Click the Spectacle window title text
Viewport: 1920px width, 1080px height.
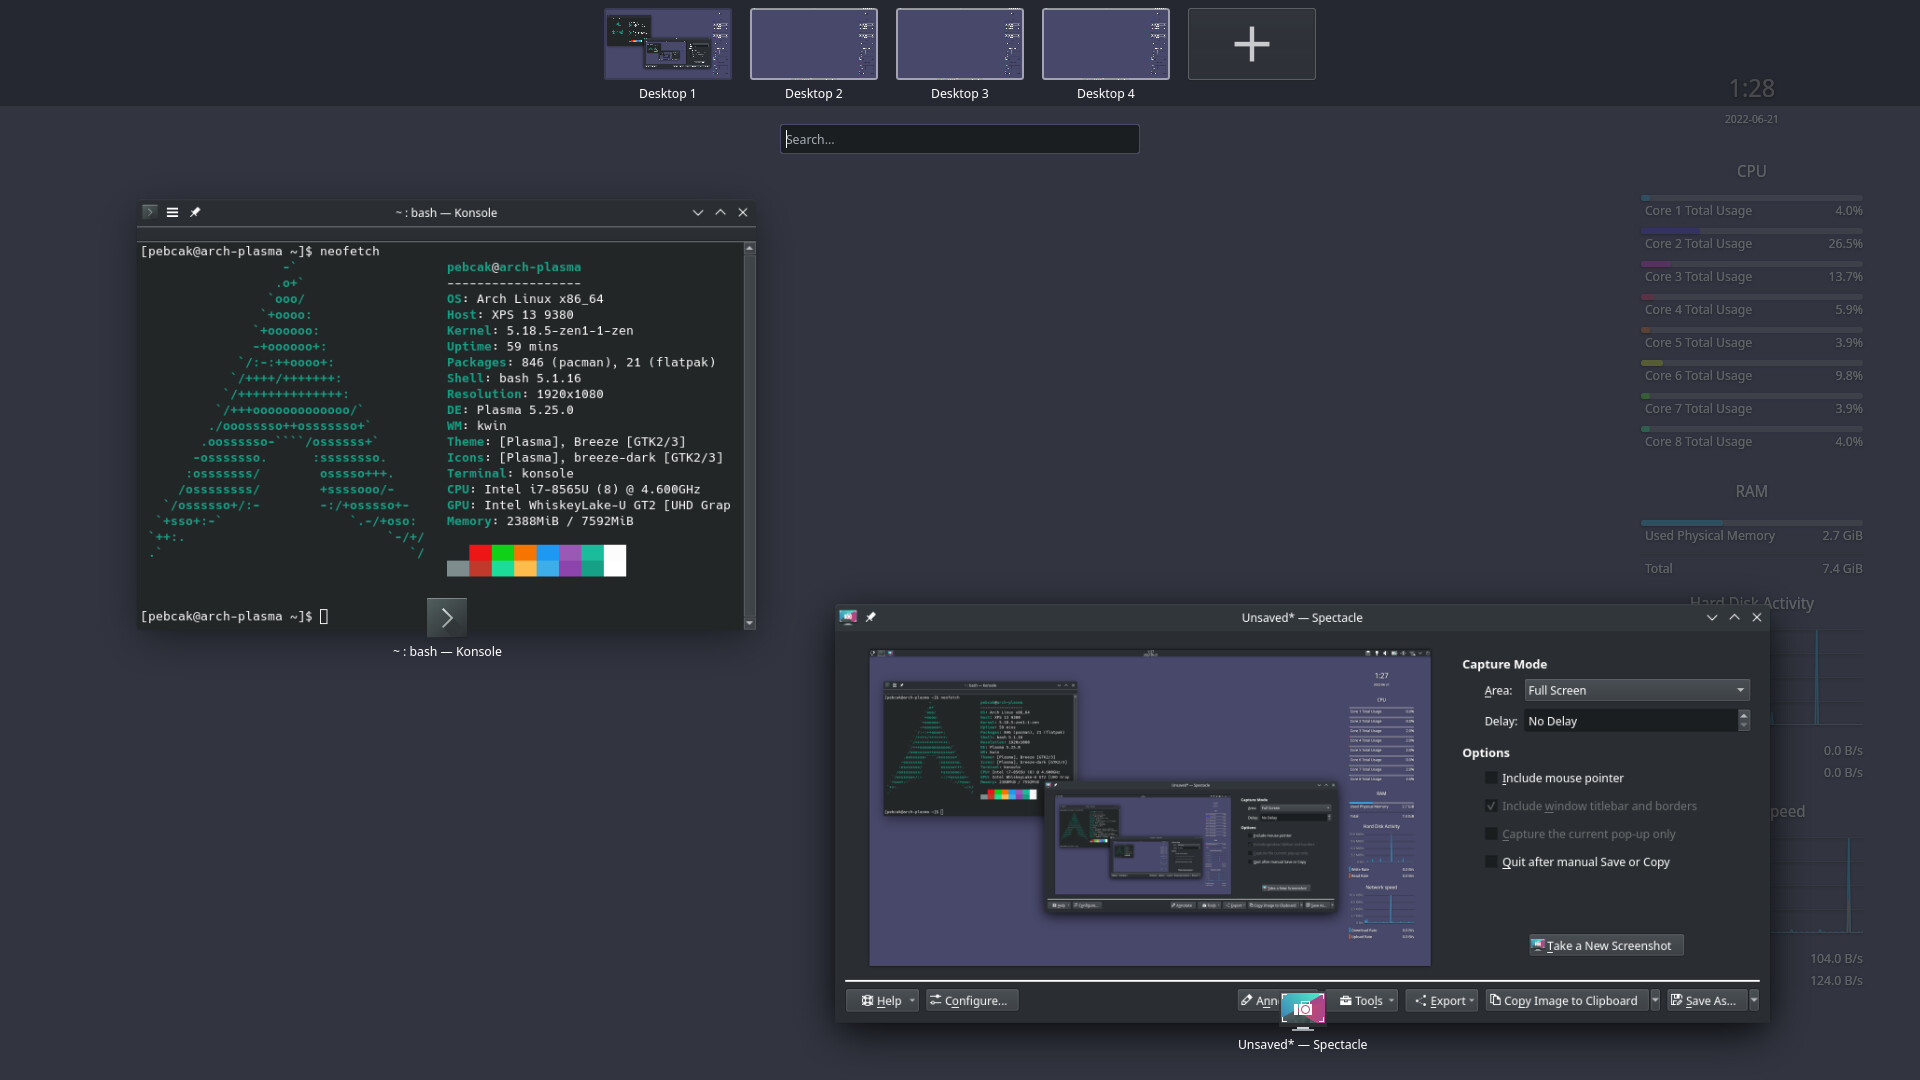tap(1302, 617)
